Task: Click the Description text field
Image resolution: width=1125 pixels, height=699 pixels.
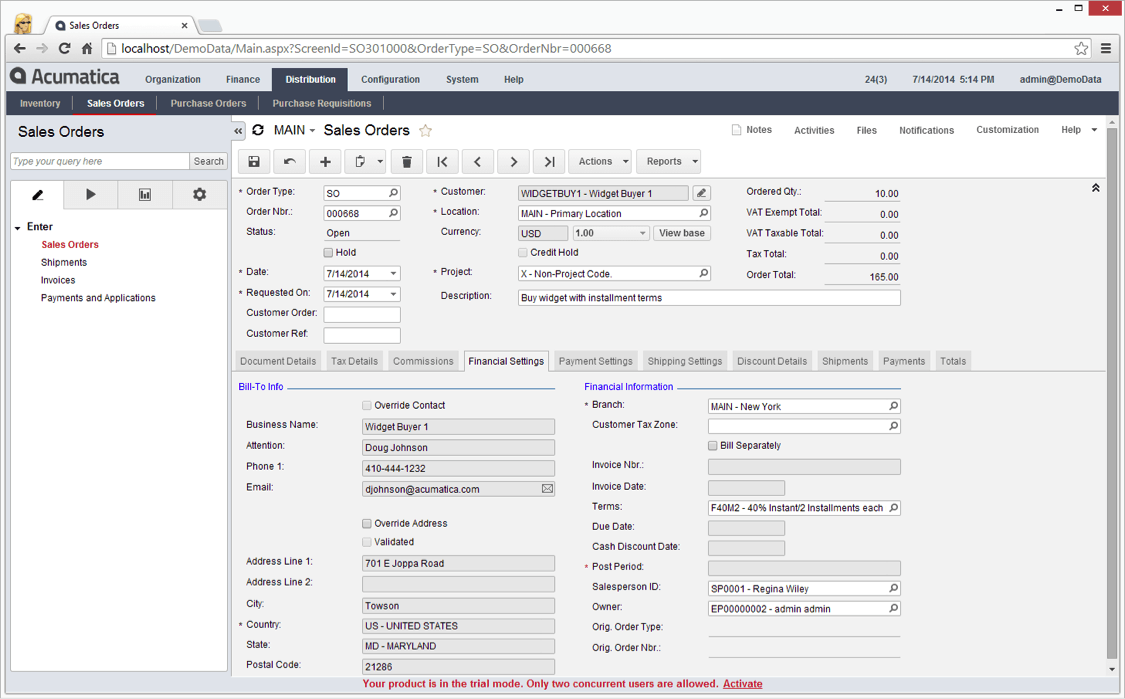Action: click(x=709, y=298)
